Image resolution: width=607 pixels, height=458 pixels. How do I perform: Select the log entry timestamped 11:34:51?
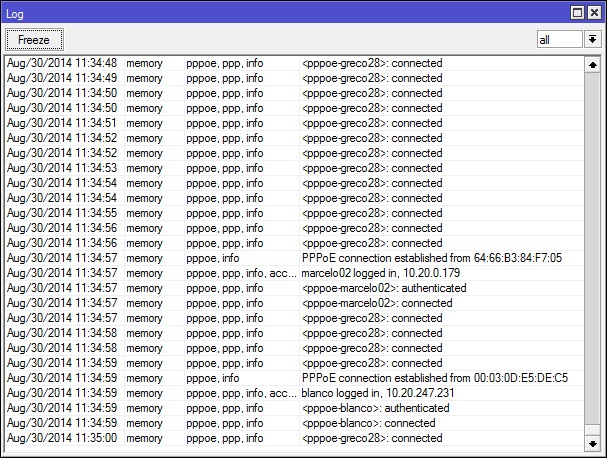click(295, 123)
